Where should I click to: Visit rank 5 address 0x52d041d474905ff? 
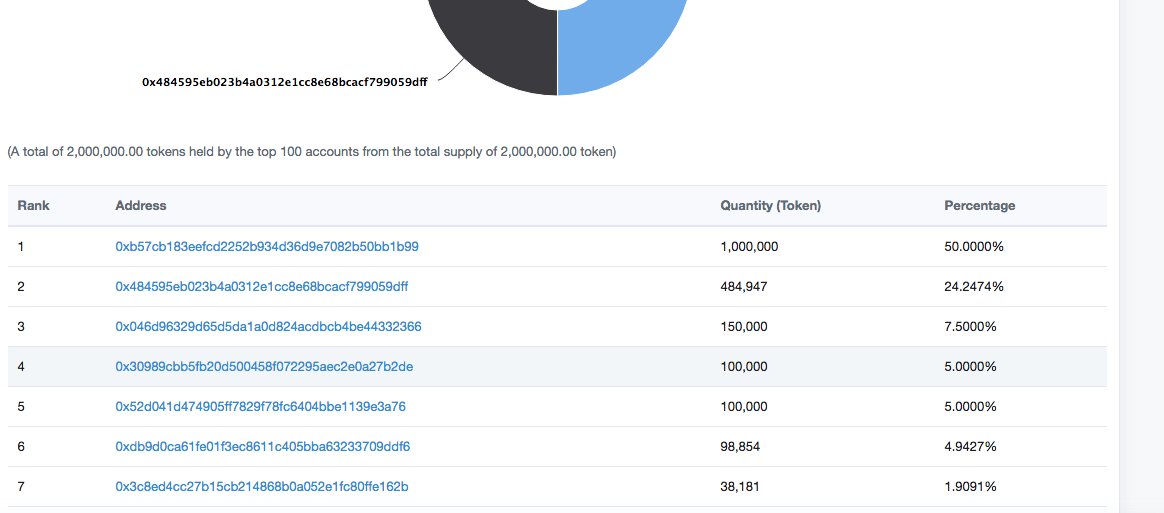[x=260, y=406]
